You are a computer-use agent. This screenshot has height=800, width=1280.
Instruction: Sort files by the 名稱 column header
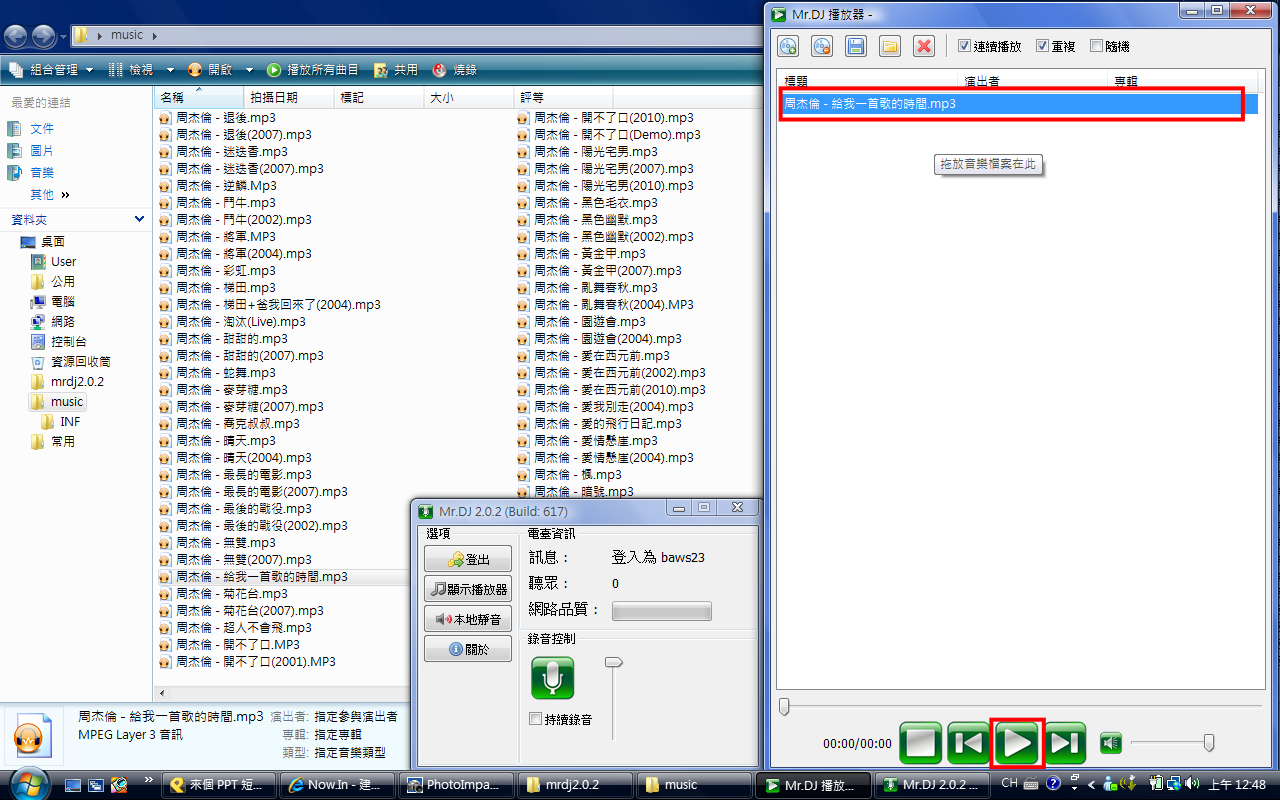(x=199, y=97)
